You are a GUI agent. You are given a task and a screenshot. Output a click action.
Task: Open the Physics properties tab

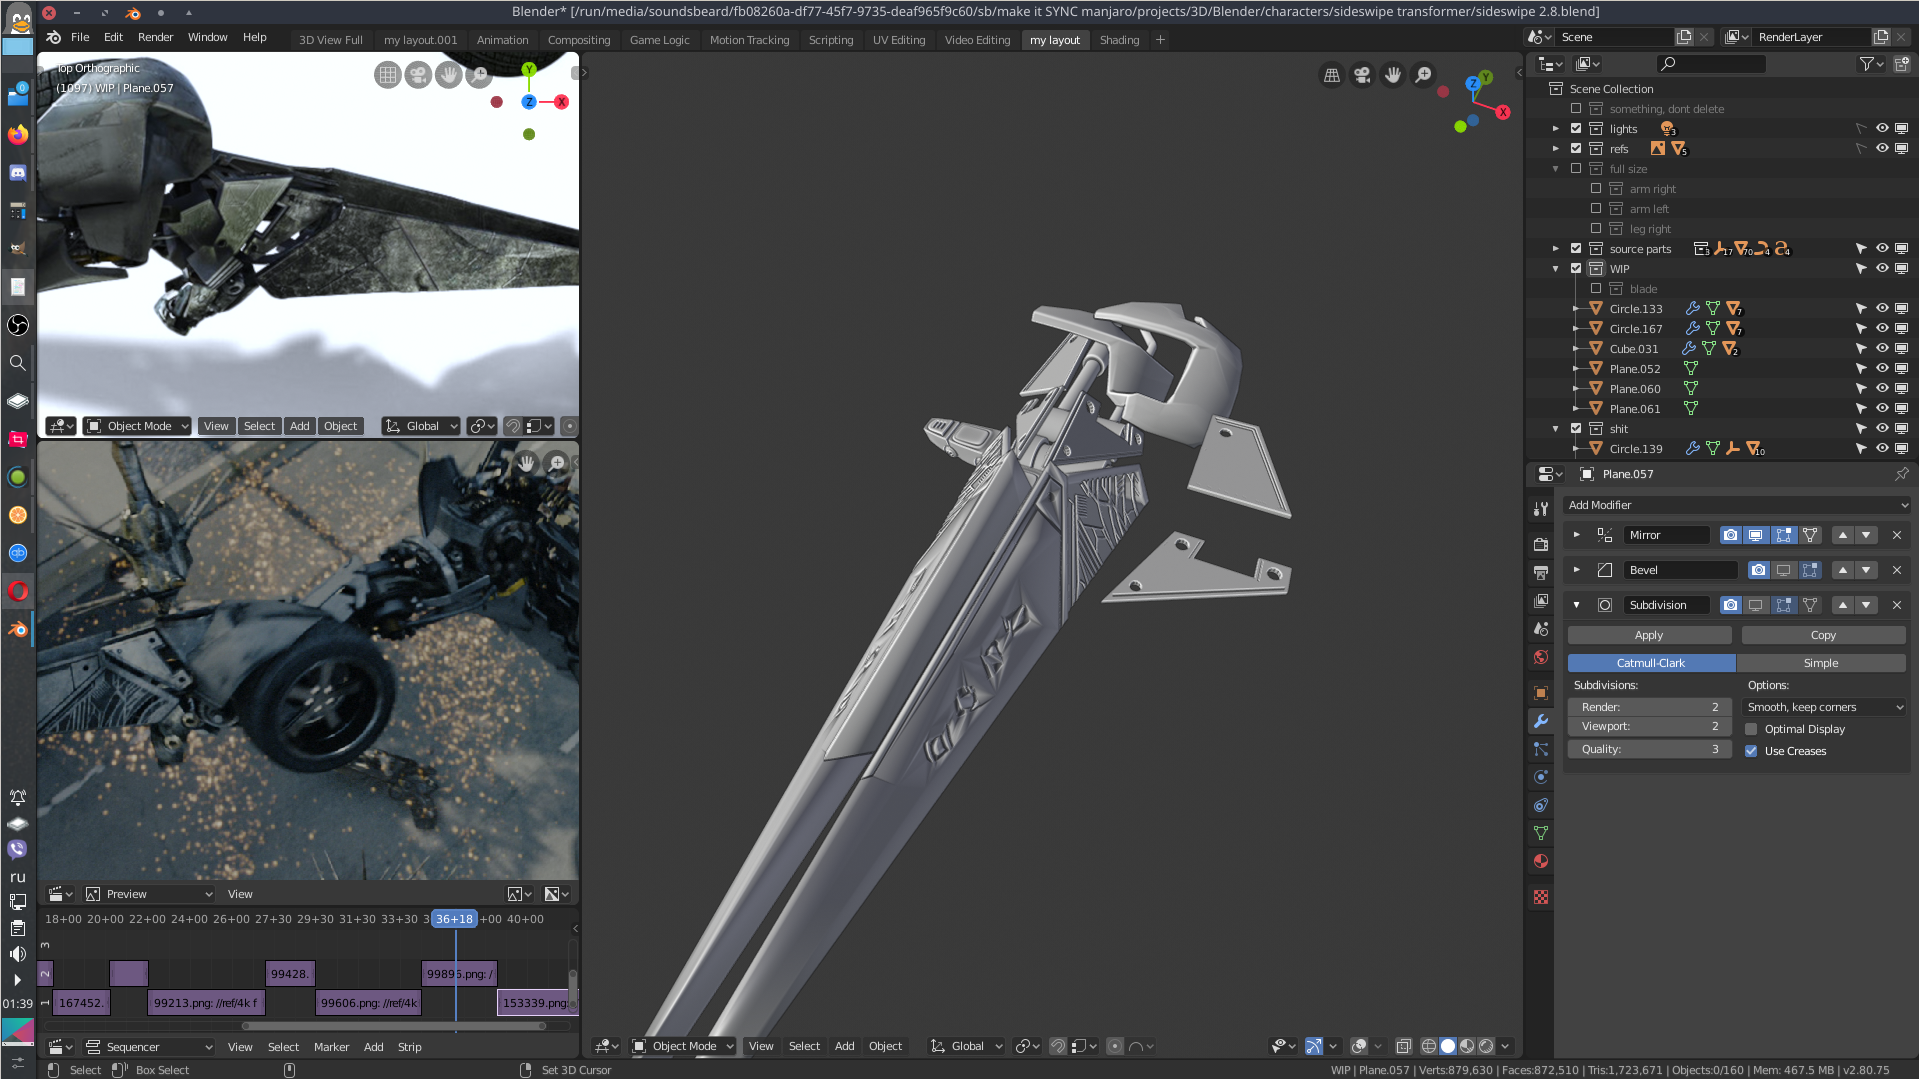click(1541, 777)
